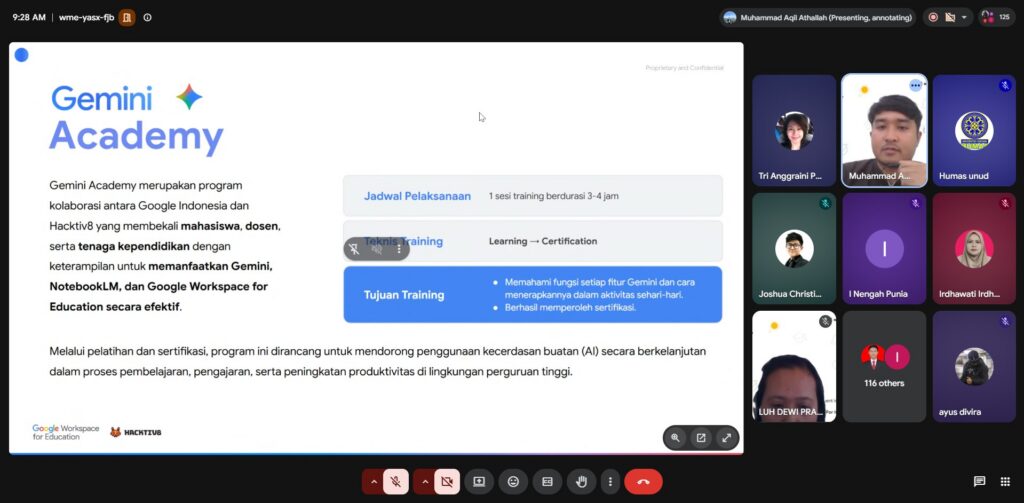
Task: Open the more options menu in call bar
Action: pyautogui.click(x=610, y=482)
